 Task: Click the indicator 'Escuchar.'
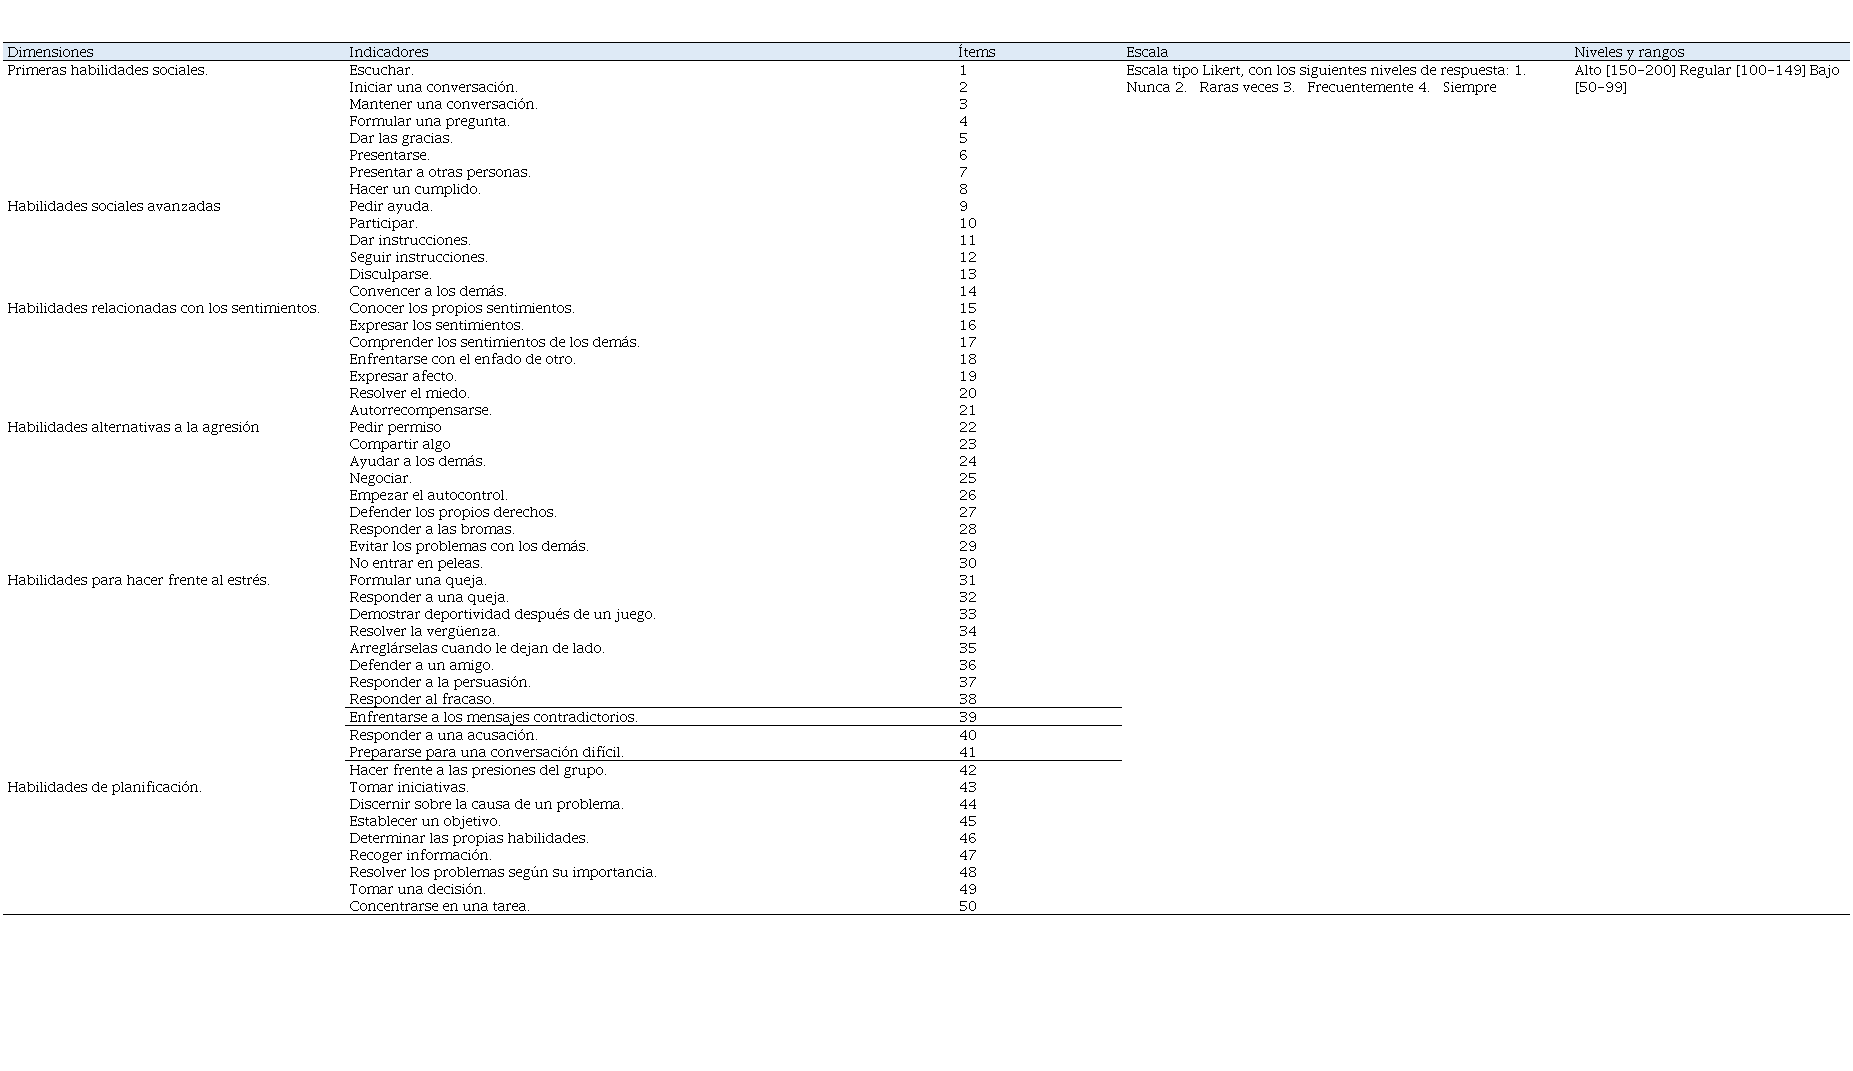[x=381, y=70]
